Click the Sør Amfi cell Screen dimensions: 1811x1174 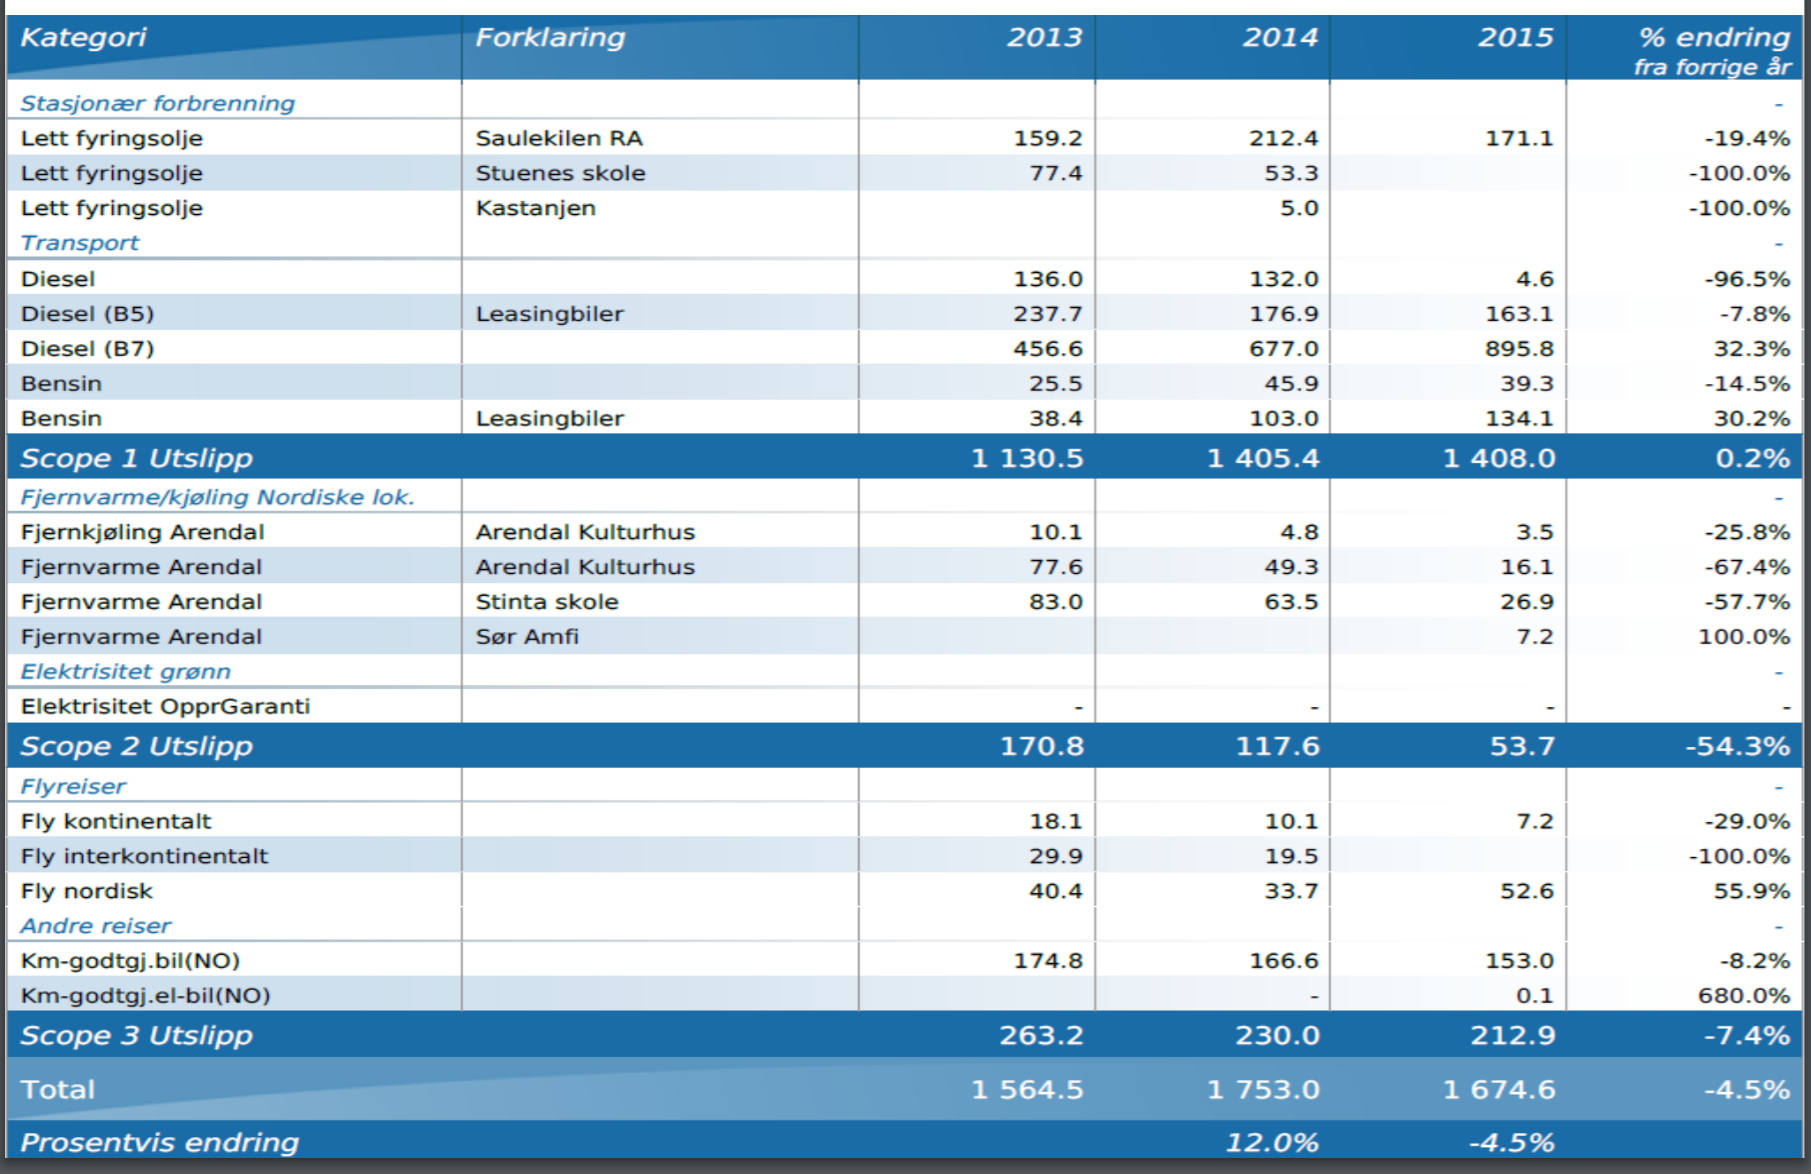[527, 637]
